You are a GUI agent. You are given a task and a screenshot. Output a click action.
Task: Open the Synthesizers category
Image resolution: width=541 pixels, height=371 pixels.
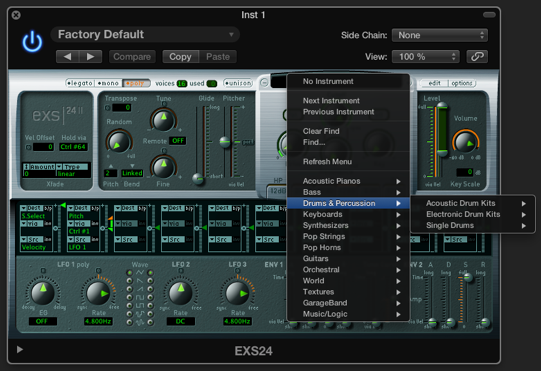[x=348, y=225]
